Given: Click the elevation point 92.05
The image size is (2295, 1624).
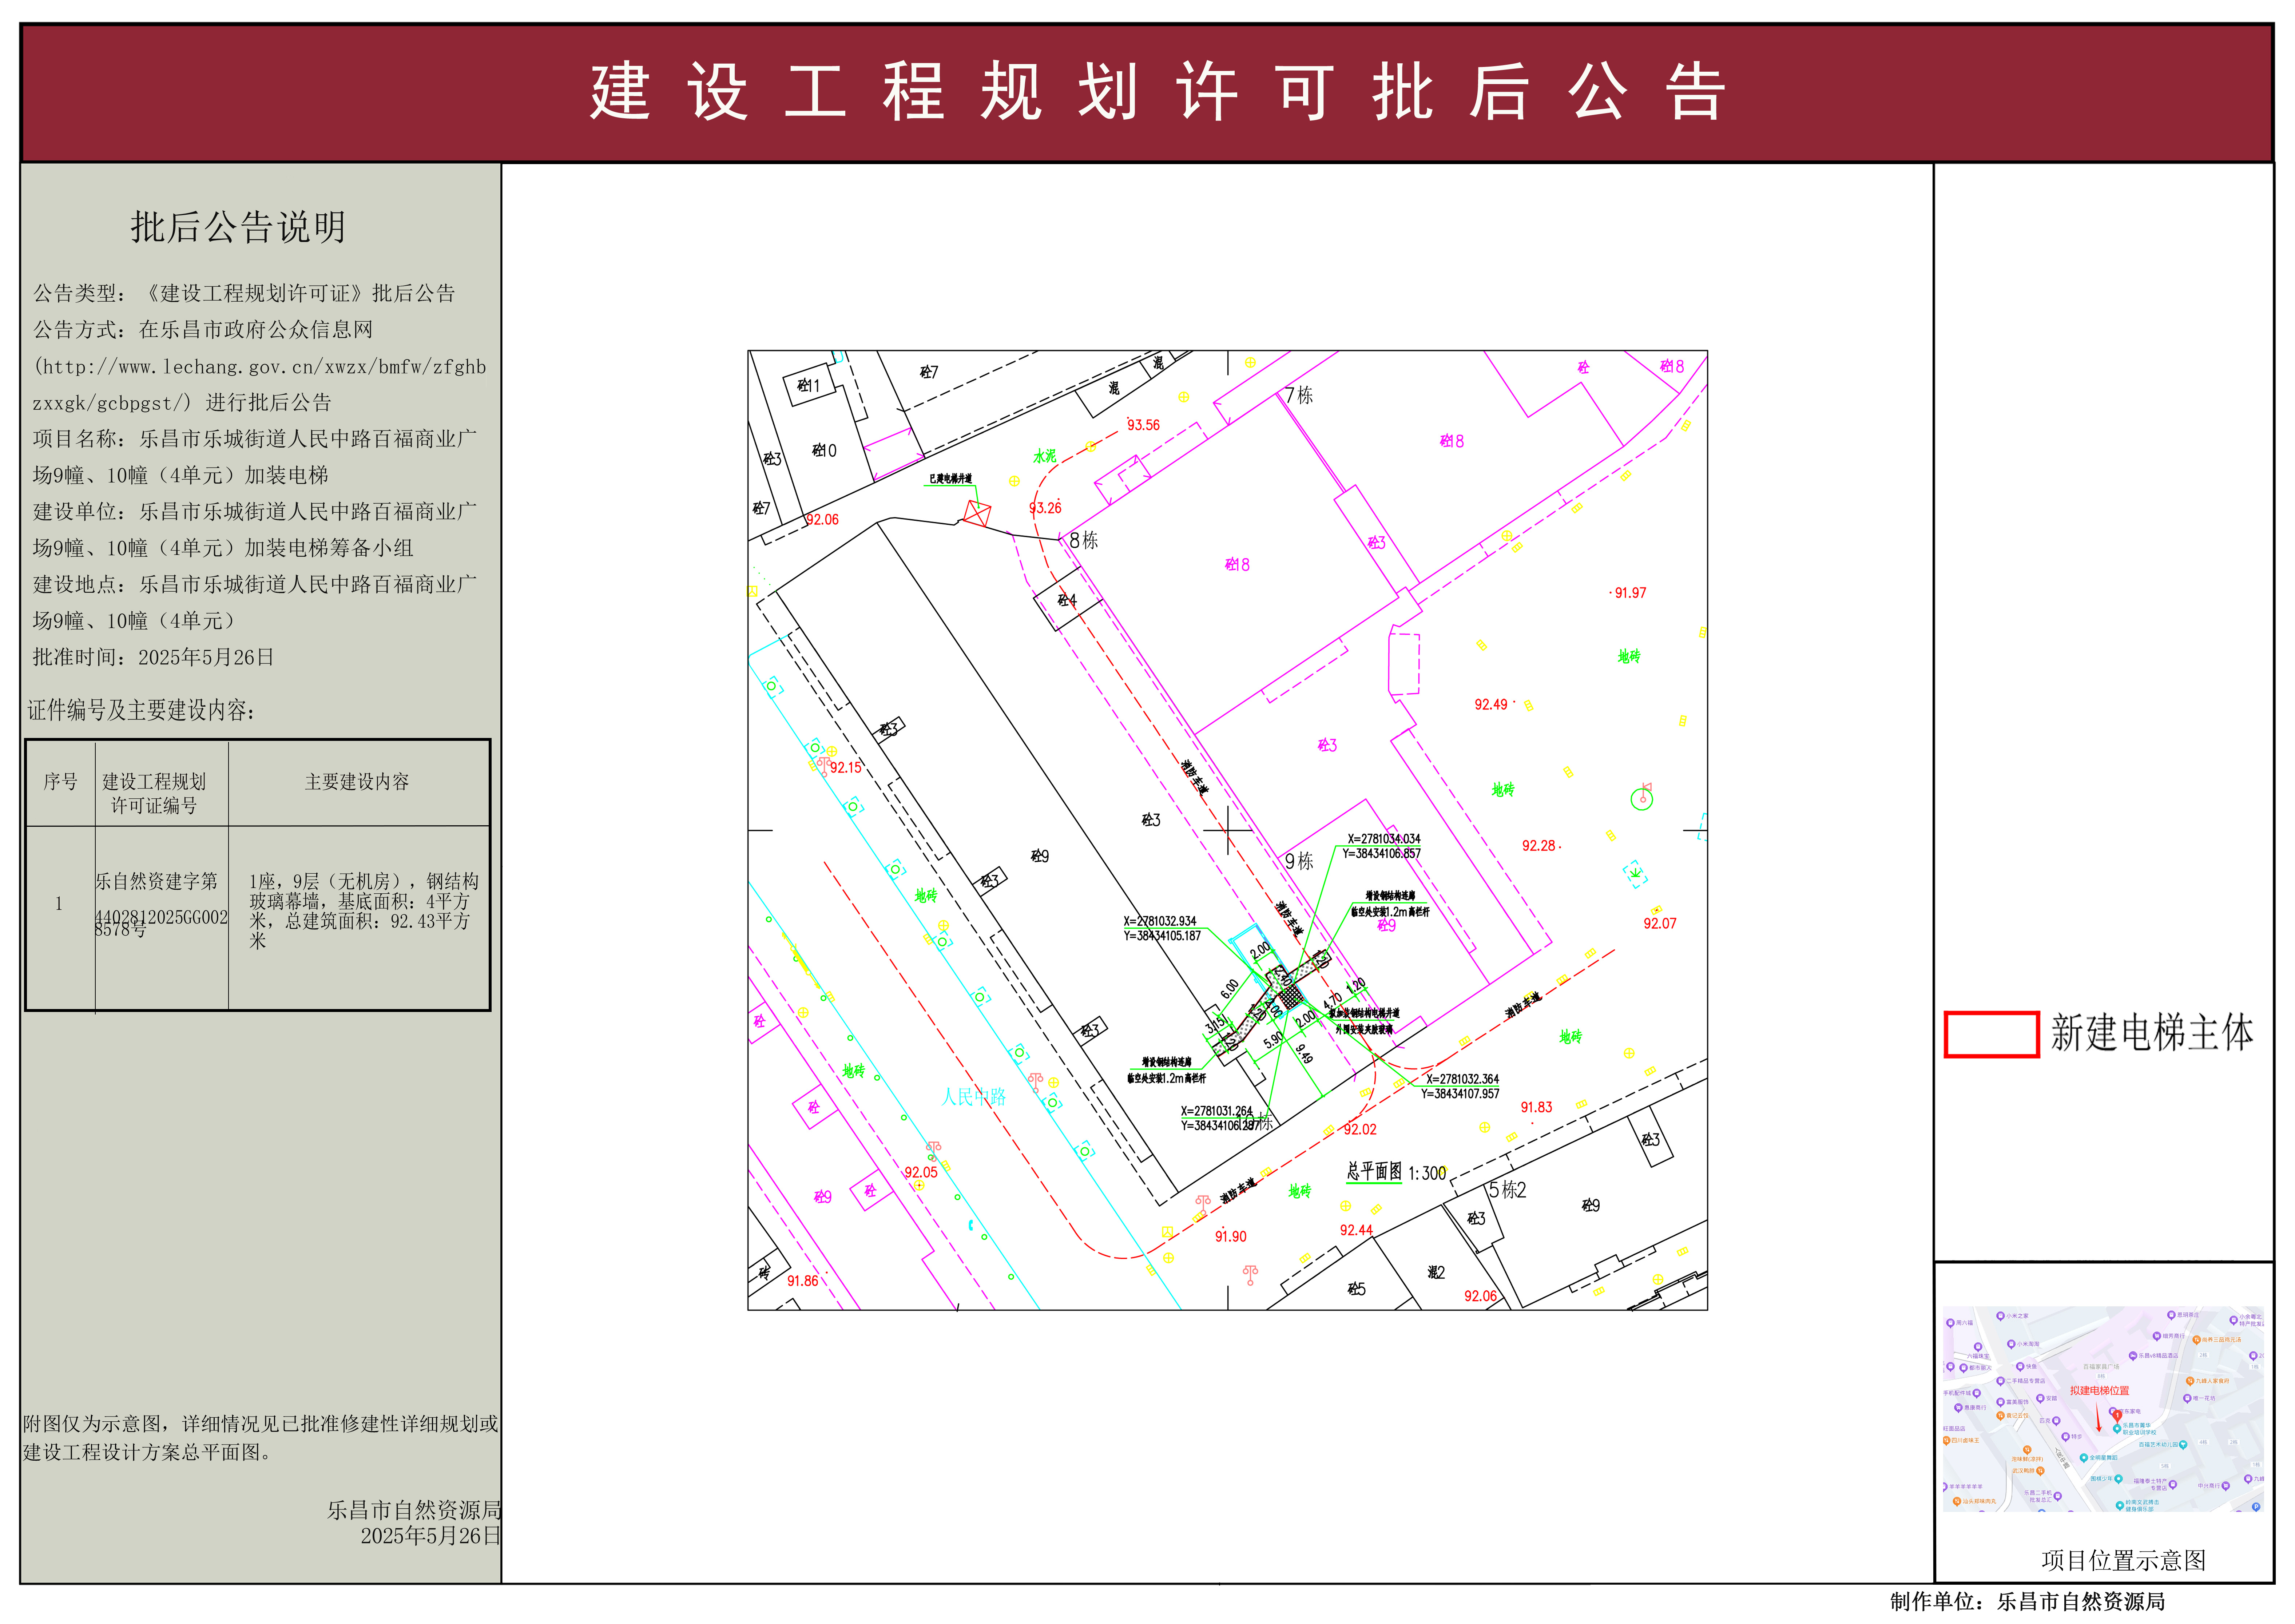Looking at the screenshot, I should click(921, 1173).
